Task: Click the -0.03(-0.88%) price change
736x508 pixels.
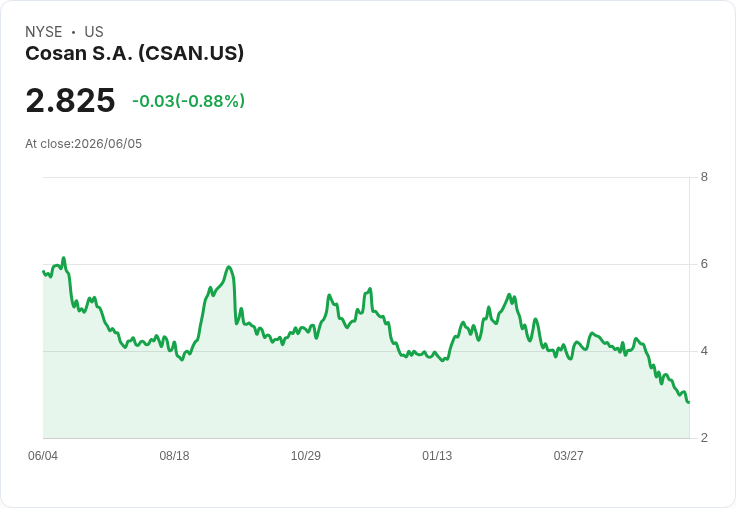Action: click(x=188, y=101)
